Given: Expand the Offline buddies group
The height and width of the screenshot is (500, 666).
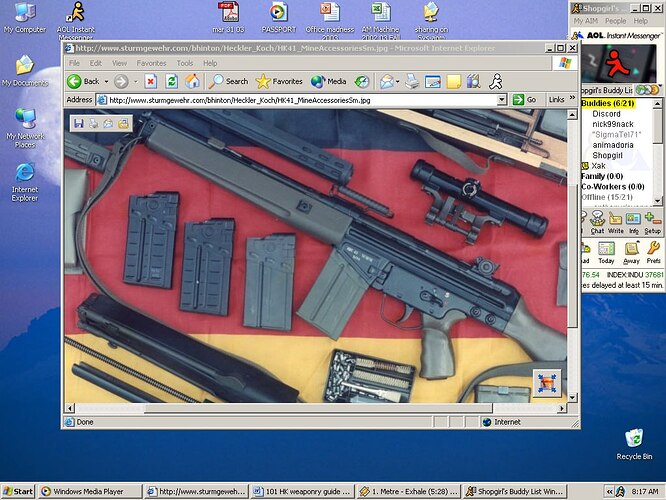Looking at the screenshot, I should (604, 196).
